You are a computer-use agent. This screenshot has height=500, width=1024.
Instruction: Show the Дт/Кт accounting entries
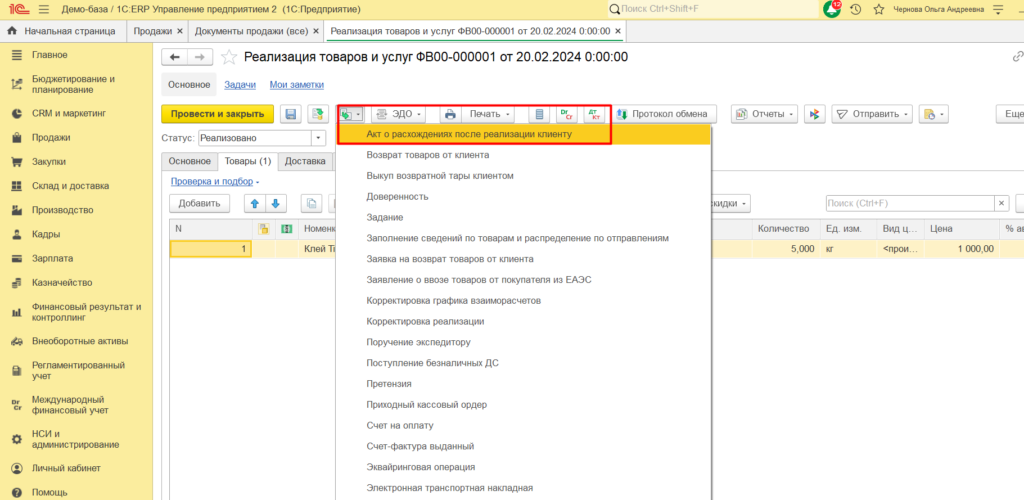pyautogui.click(x=594, y=114)
